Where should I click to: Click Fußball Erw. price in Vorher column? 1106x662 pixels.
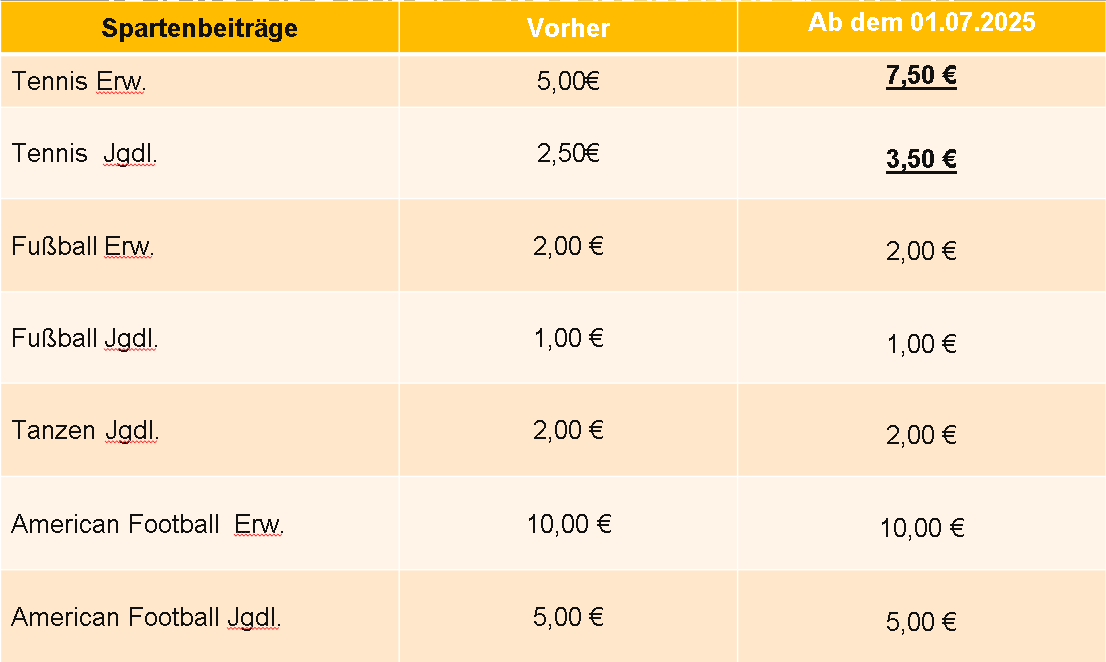[568, 246]
